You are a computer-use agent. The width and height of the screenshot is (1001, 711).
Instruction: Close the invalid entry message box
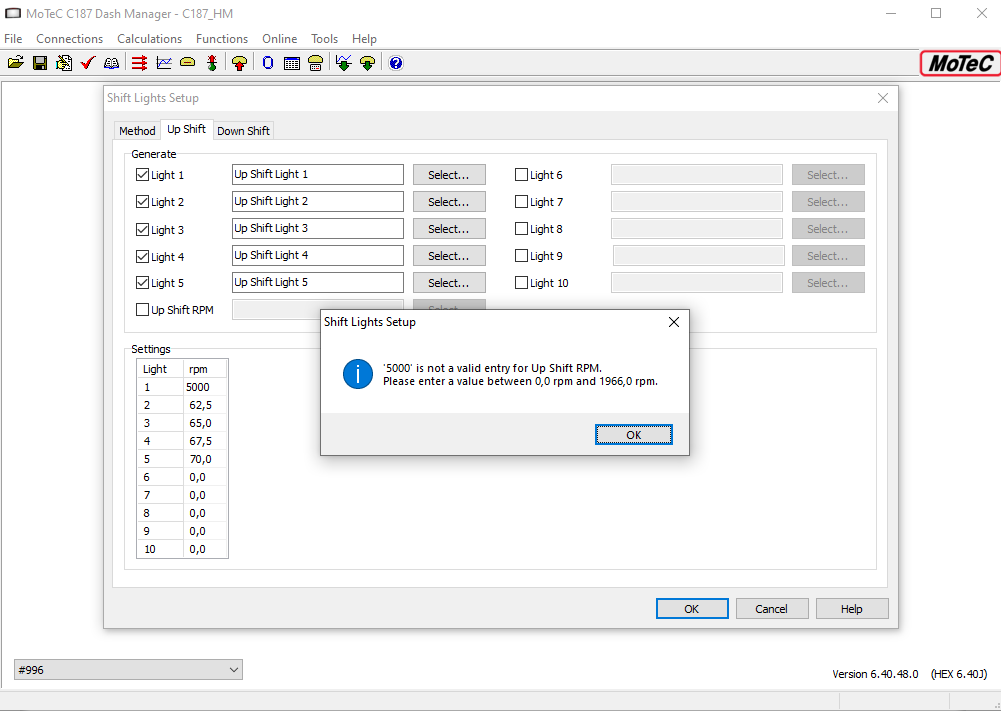click(x=674, y=322)
